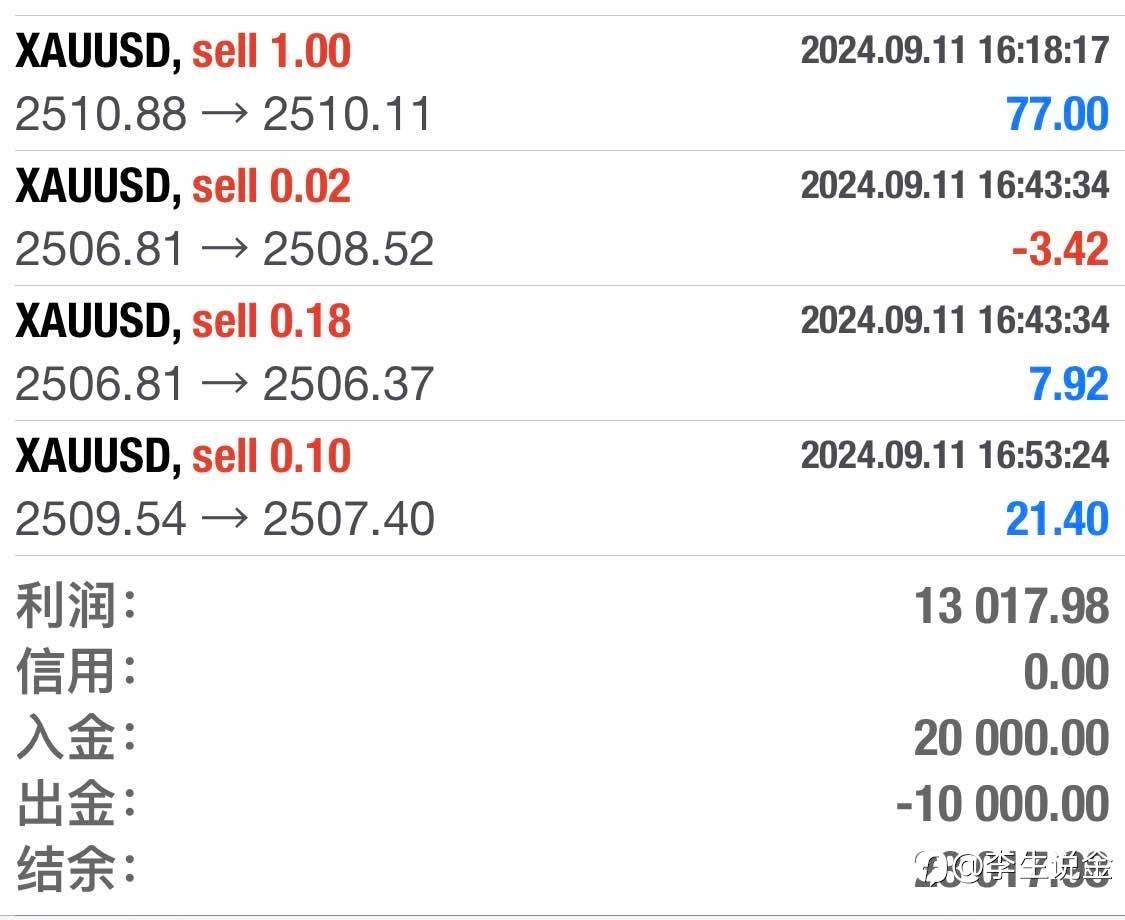Select the 7.92 profit value

coord(1069,385)
